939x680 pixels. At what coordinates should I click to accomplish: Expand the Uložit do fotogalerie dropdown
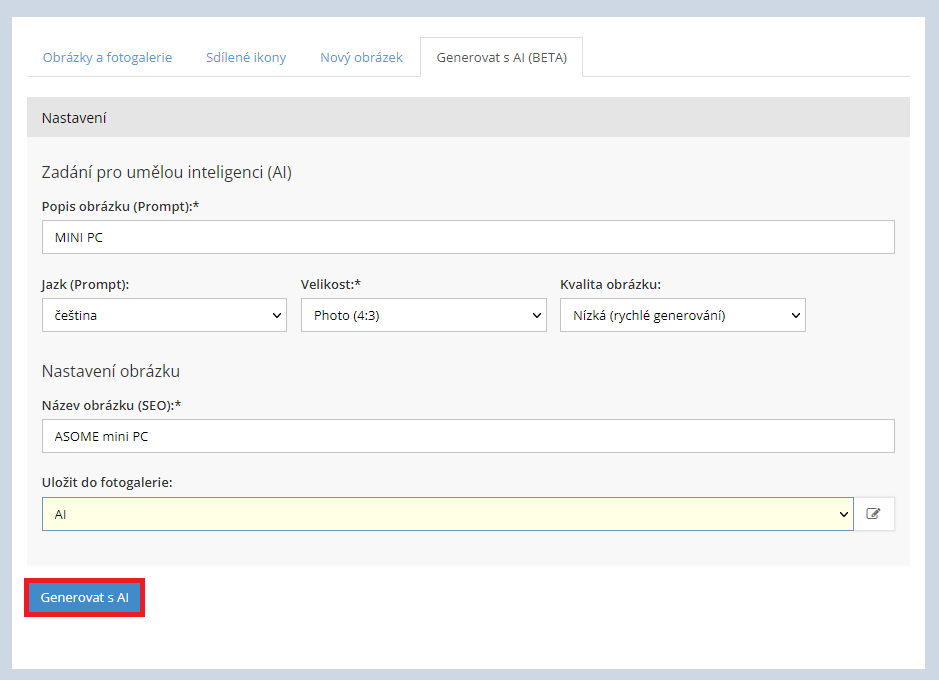point(447,514)
